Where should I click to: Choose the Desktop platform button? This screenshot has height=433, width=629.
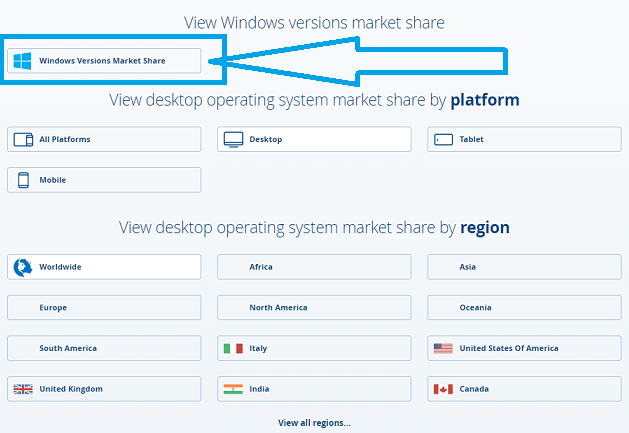[314, 139]
